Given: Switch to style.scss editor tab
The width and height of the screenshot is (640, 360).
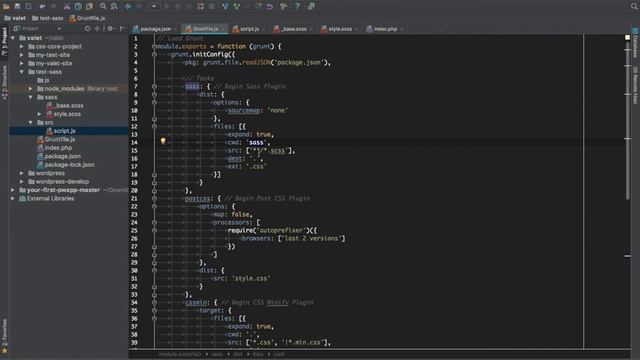Looking at the screenshot, I should (339, 29).
